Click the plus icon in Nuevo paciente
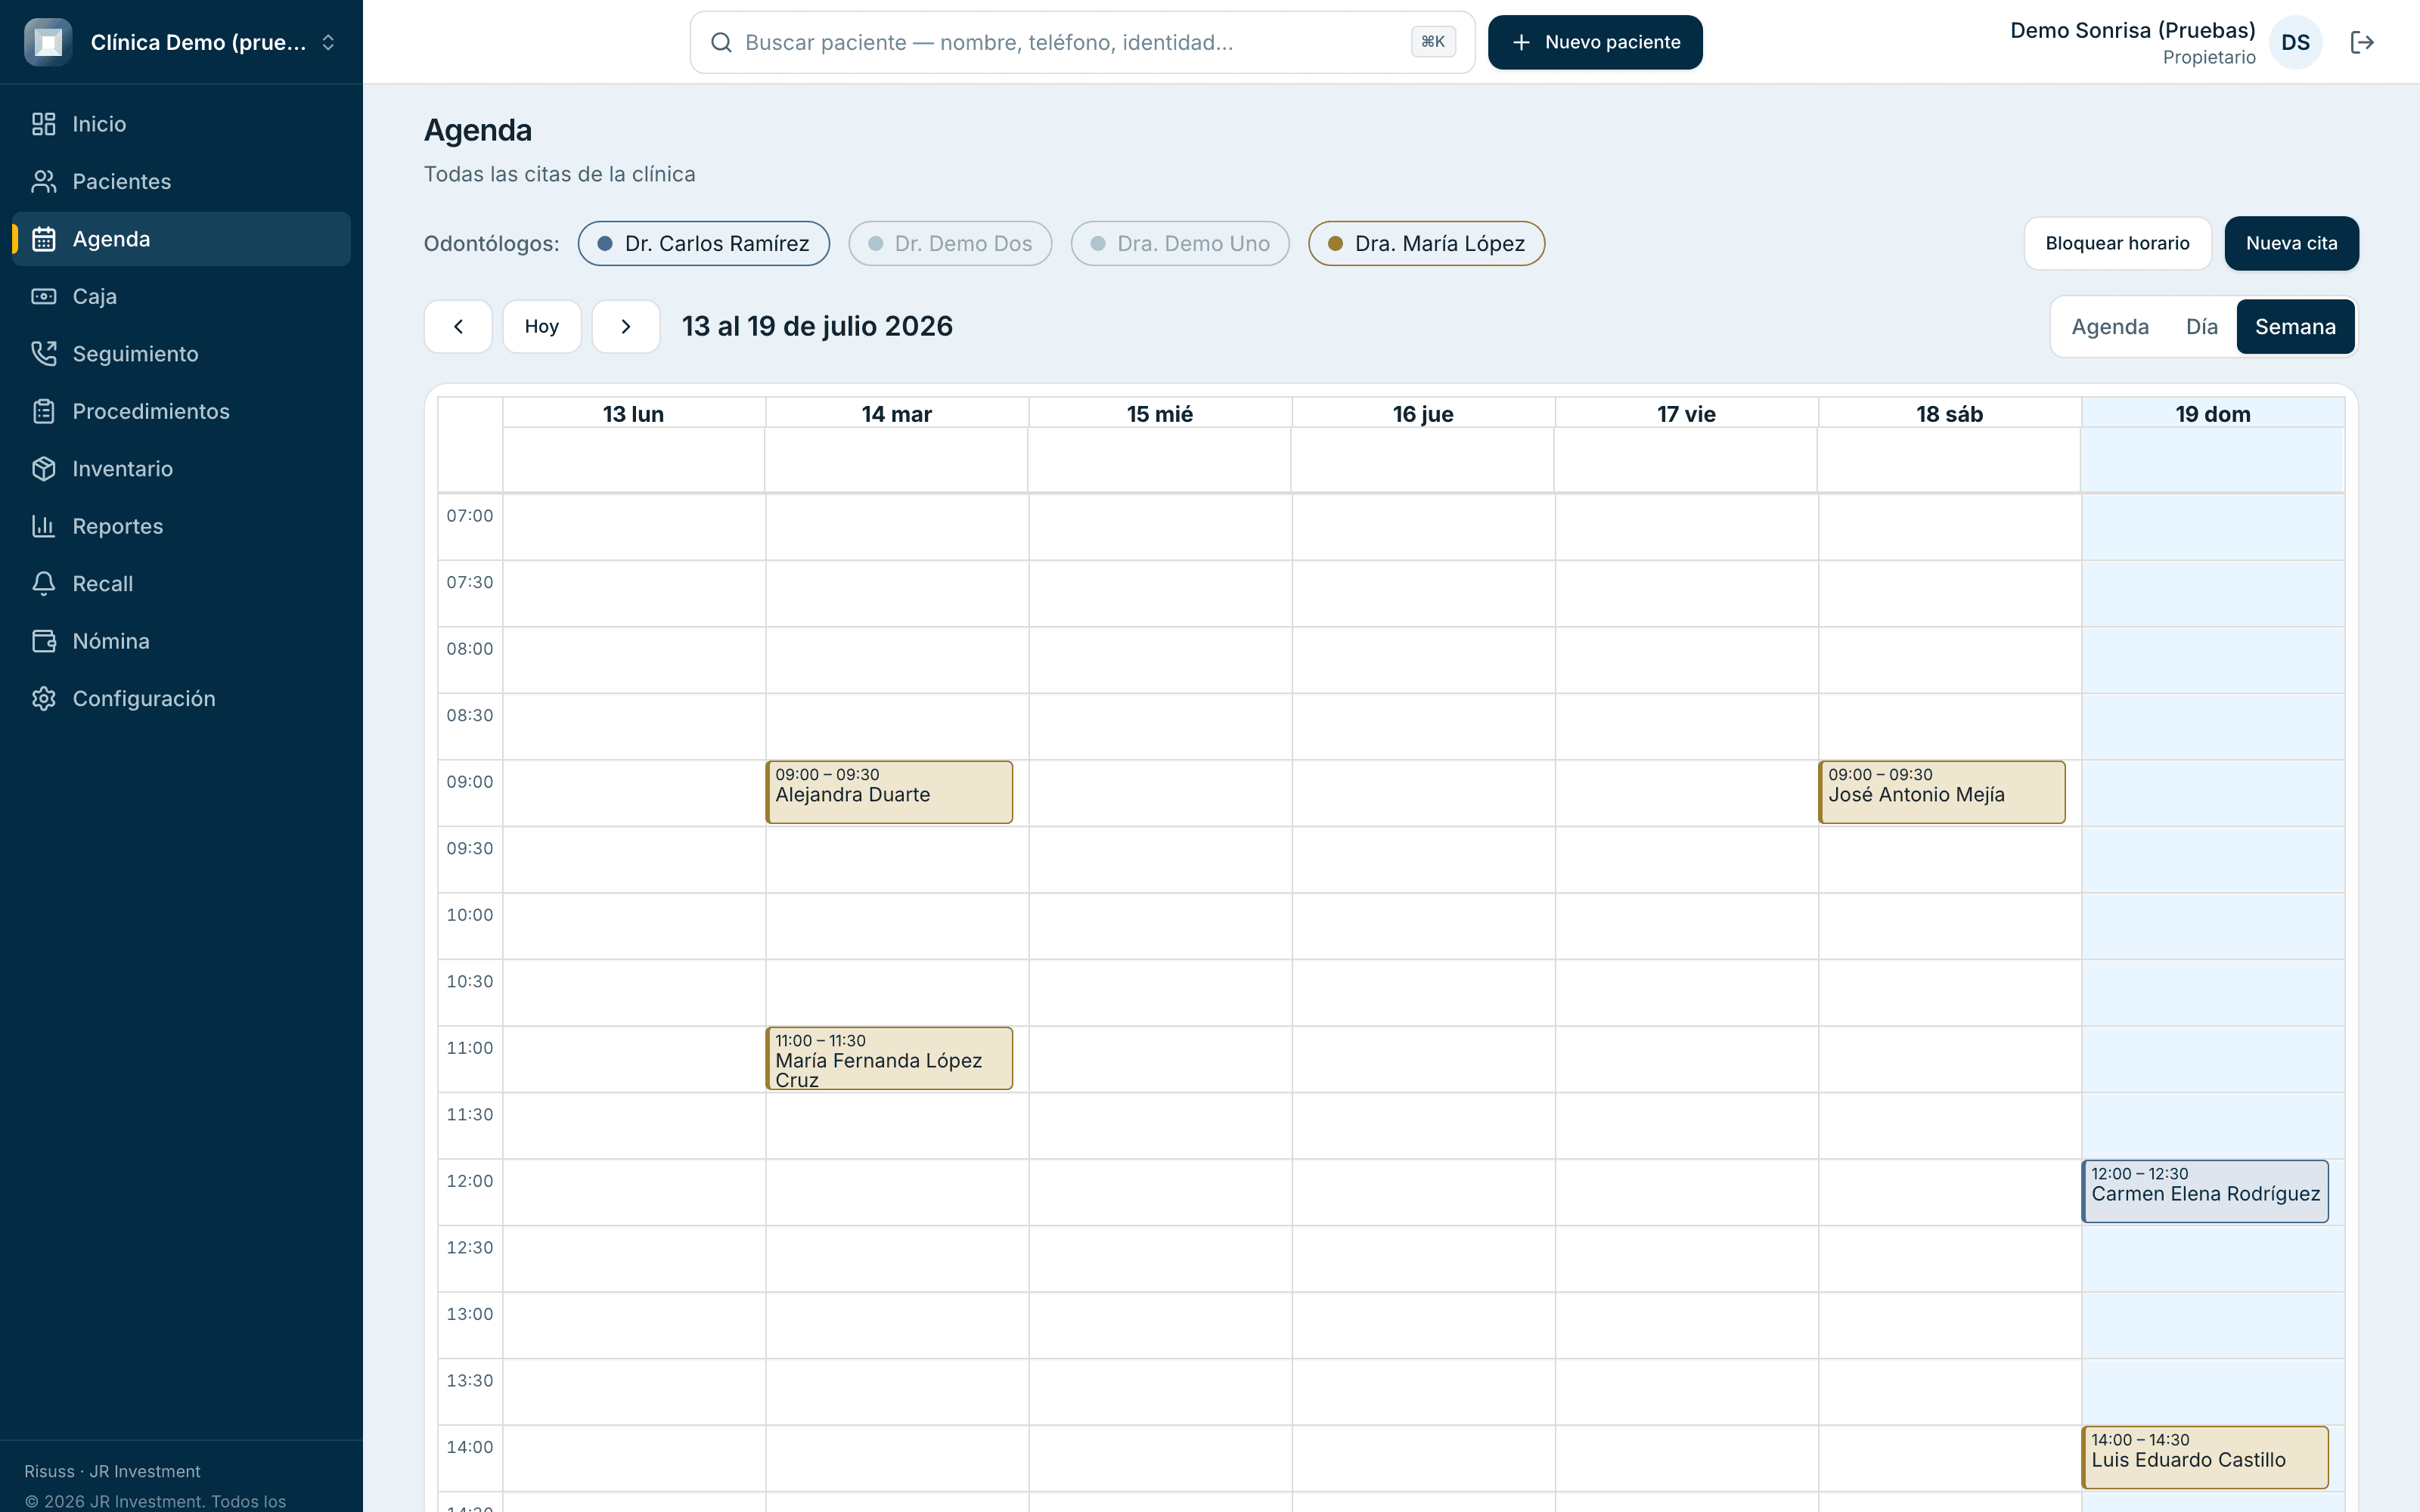 [x=1521, y=42]
